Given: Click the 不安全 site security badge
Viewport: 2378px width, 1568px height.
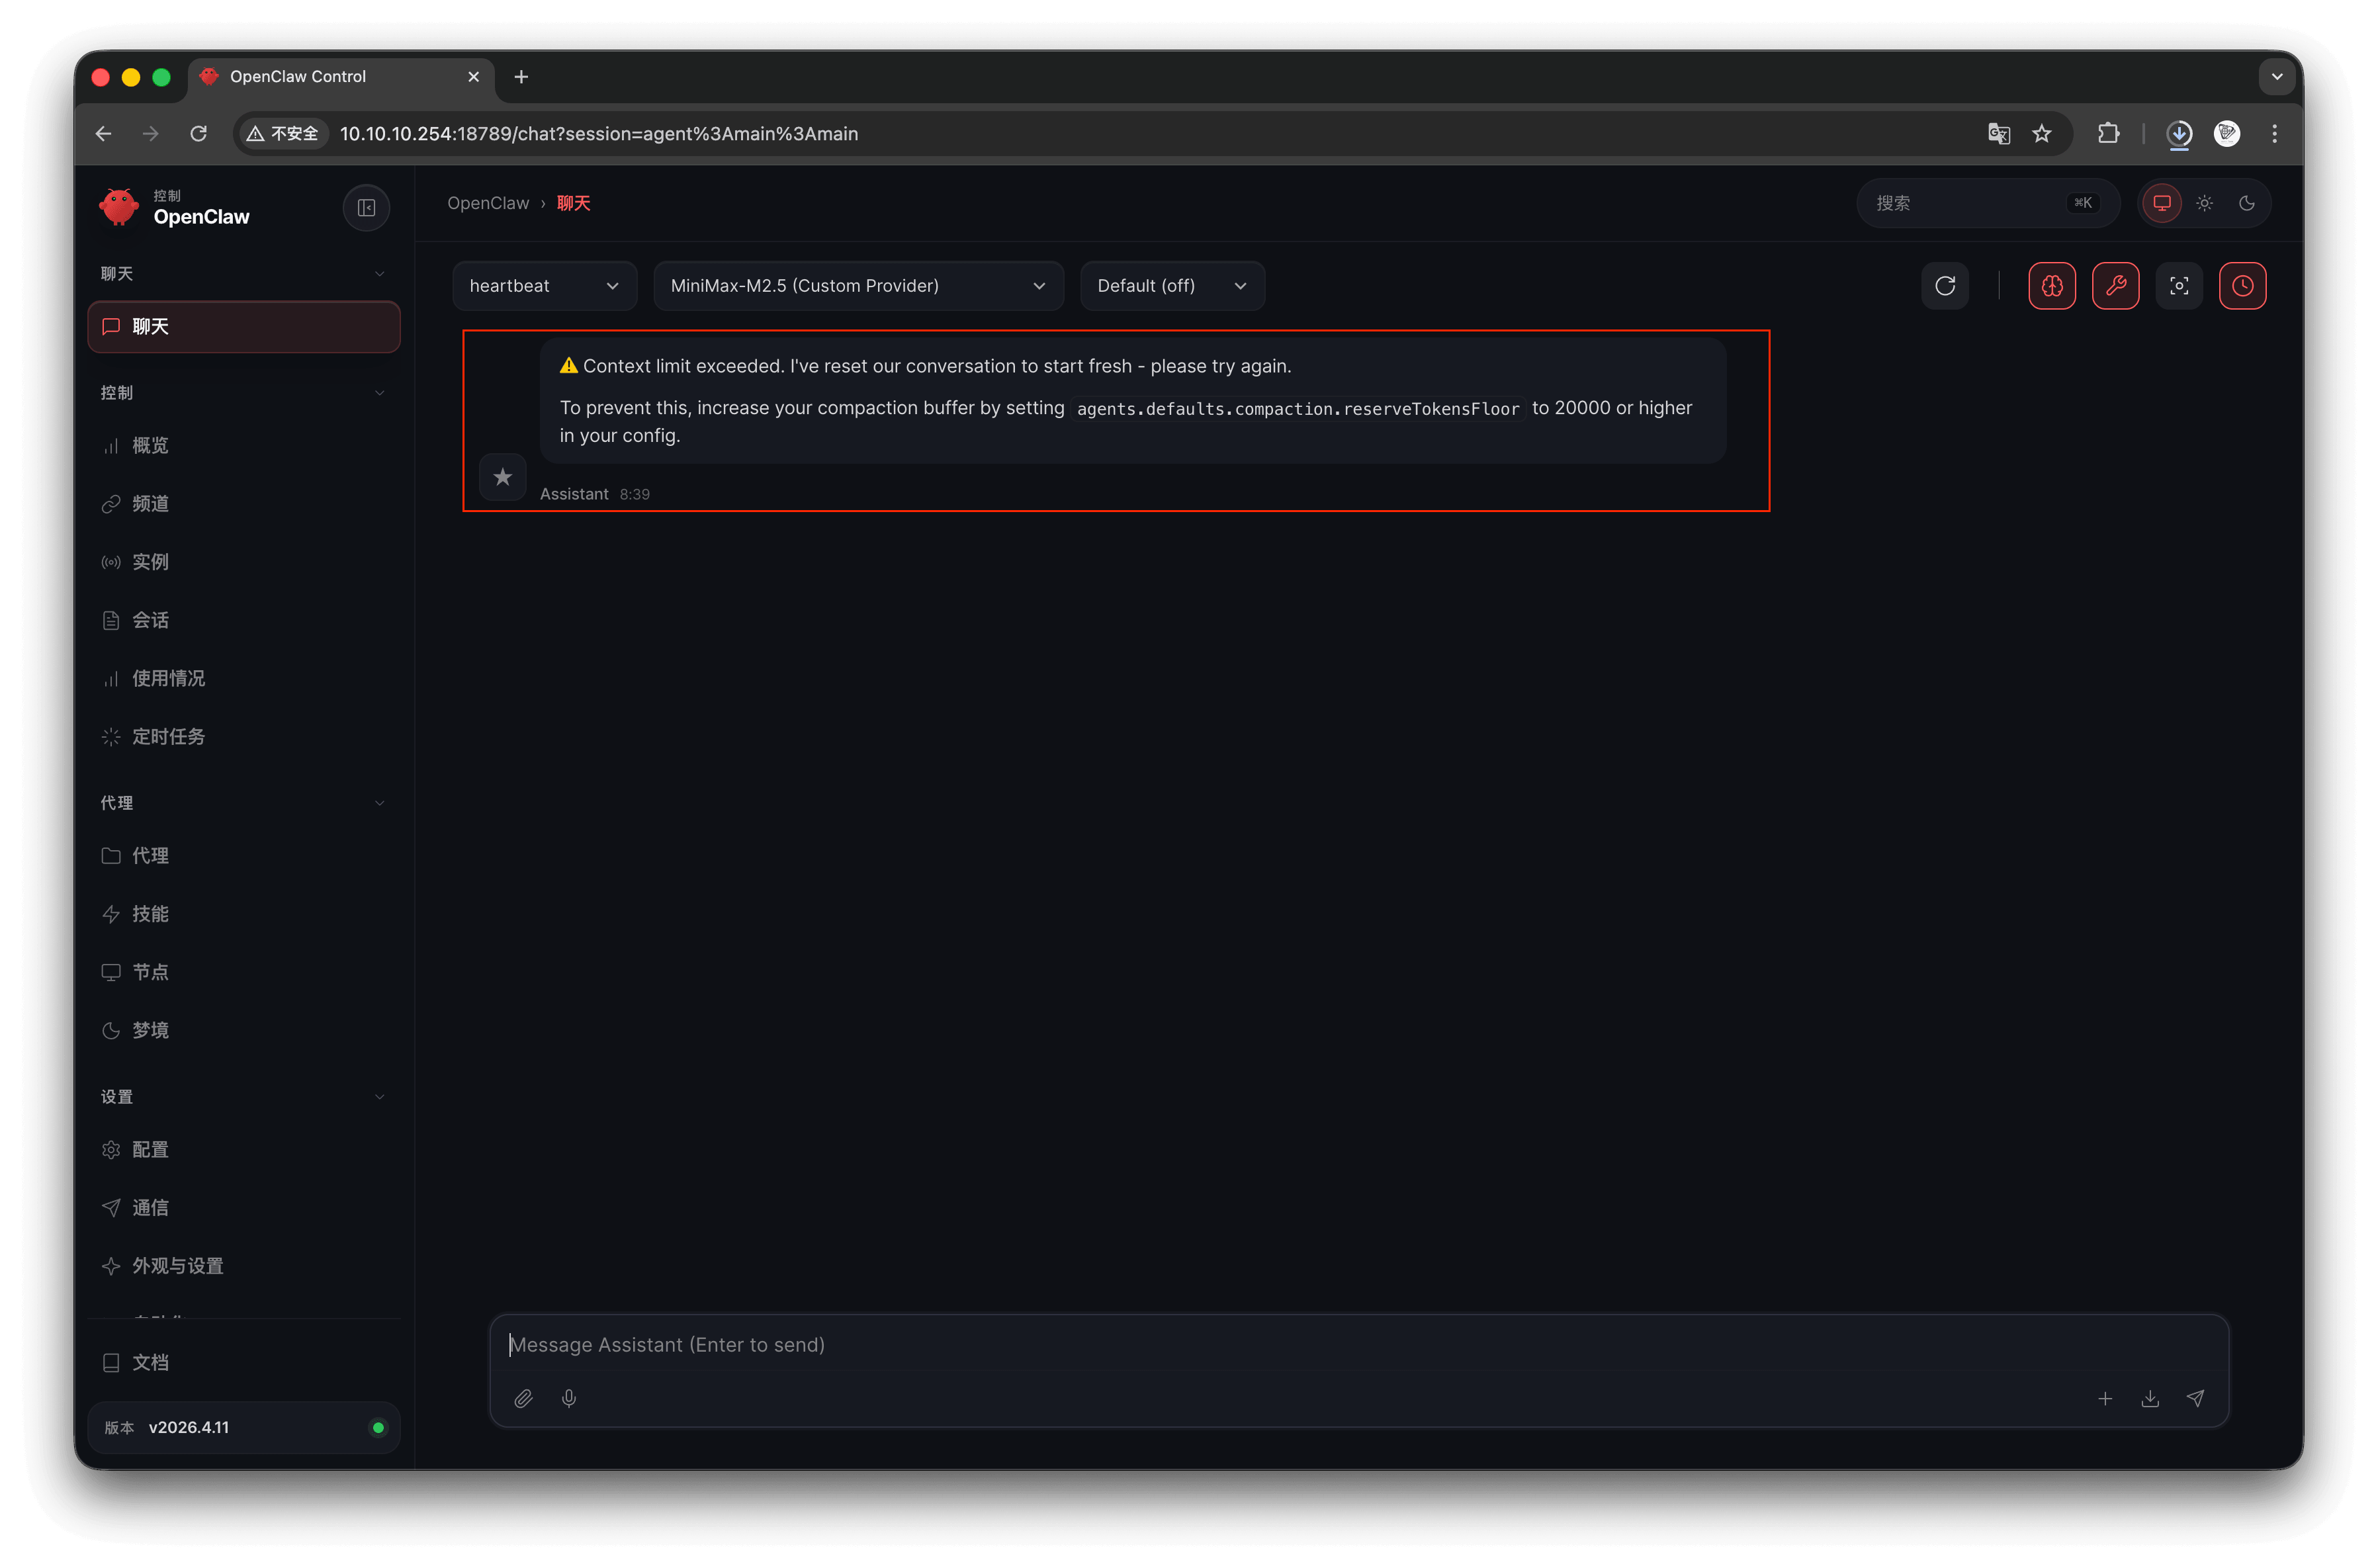Looking at the screenshot, I should click(283, 134).
